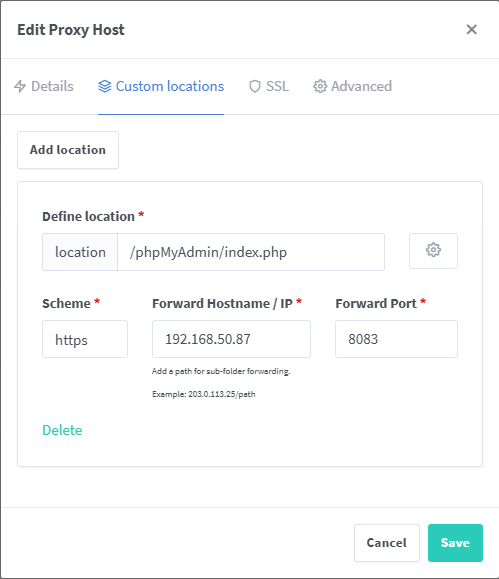Click the Forward Hostname / IP field
The image size is (499, 579).
point(231,339)
